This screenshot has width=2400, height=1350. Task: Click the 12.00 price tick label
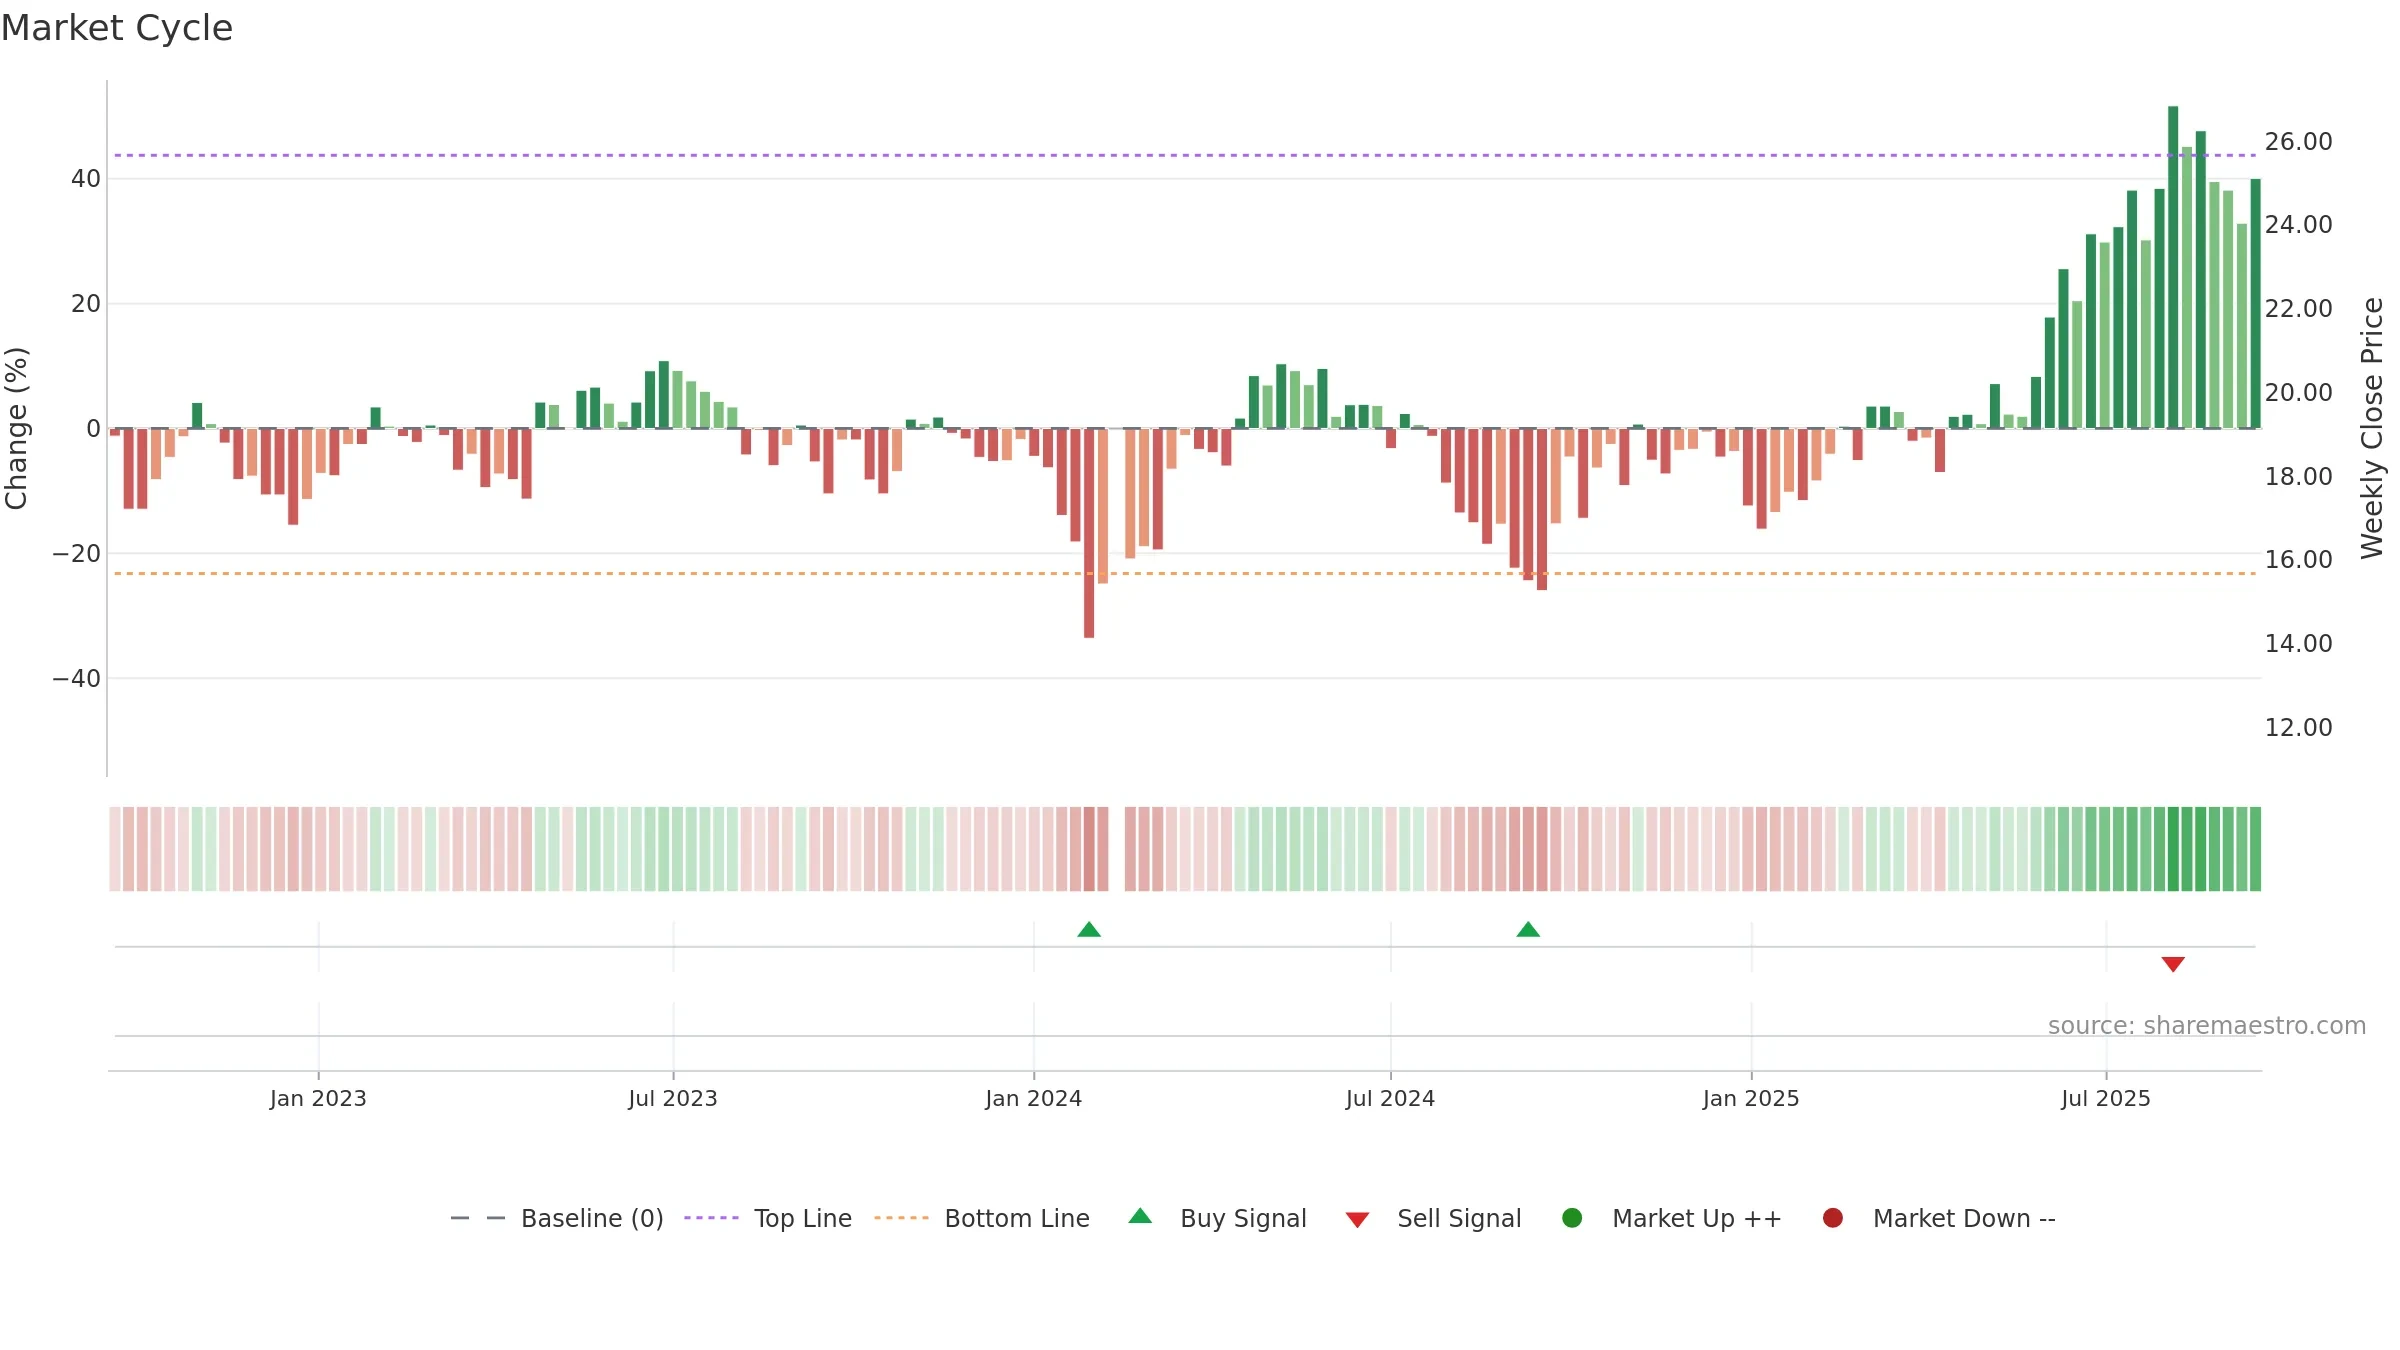[x=2299, y=727]
